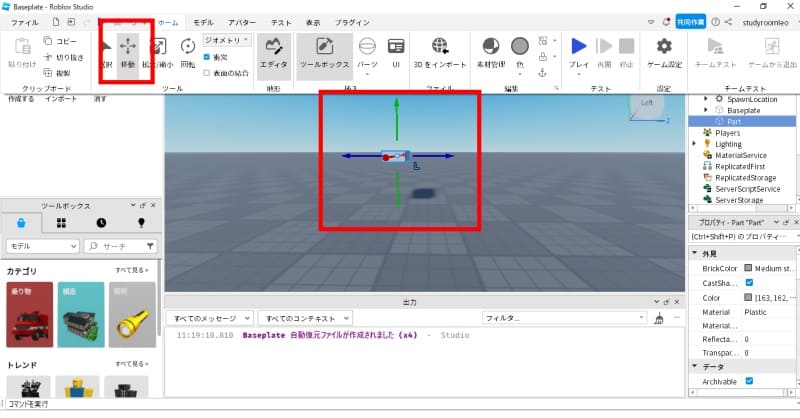Open the ジオメトリ mode dropdown

(x=227, y=40)
